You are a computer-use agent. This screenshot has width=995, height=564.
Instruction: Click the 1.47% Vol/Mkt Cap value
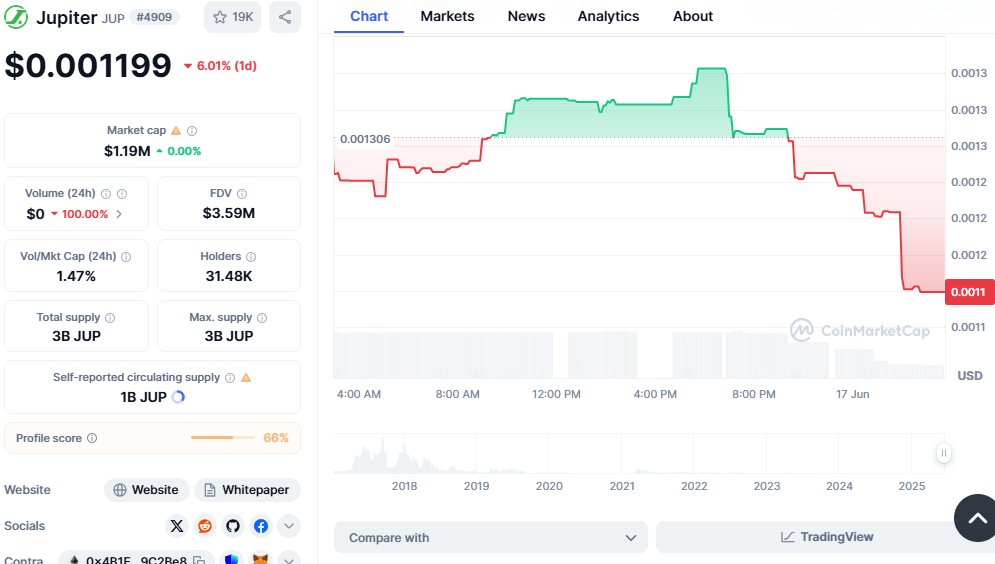pyautogui.click(x=76, y=276)
